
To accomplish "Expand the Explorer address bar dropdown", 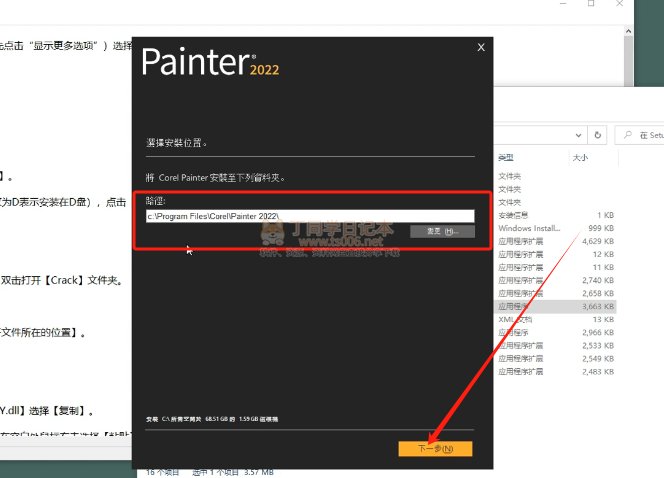I will click(x=578, y=135).
